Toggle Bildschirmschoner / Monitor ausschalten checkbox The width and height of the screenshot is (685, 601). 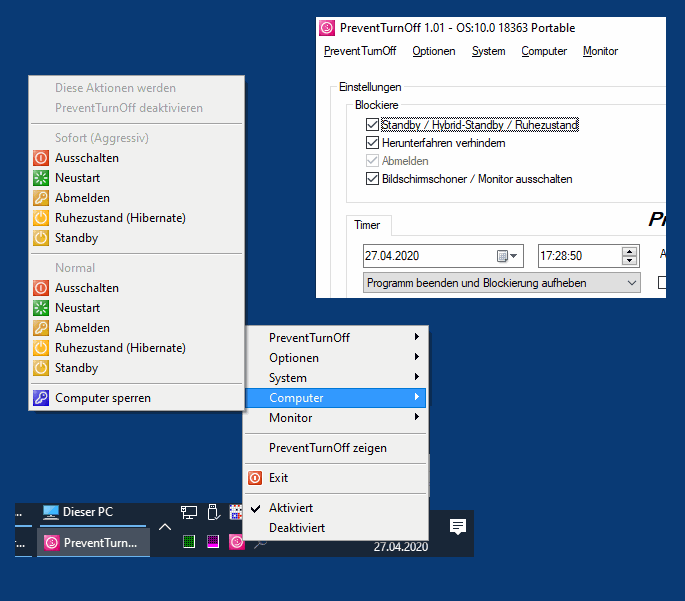[x=372, y=179]
